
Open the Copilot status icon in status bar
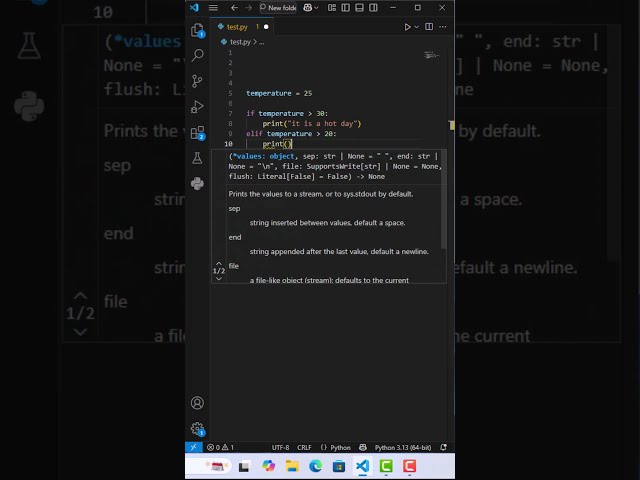(362, 447)
